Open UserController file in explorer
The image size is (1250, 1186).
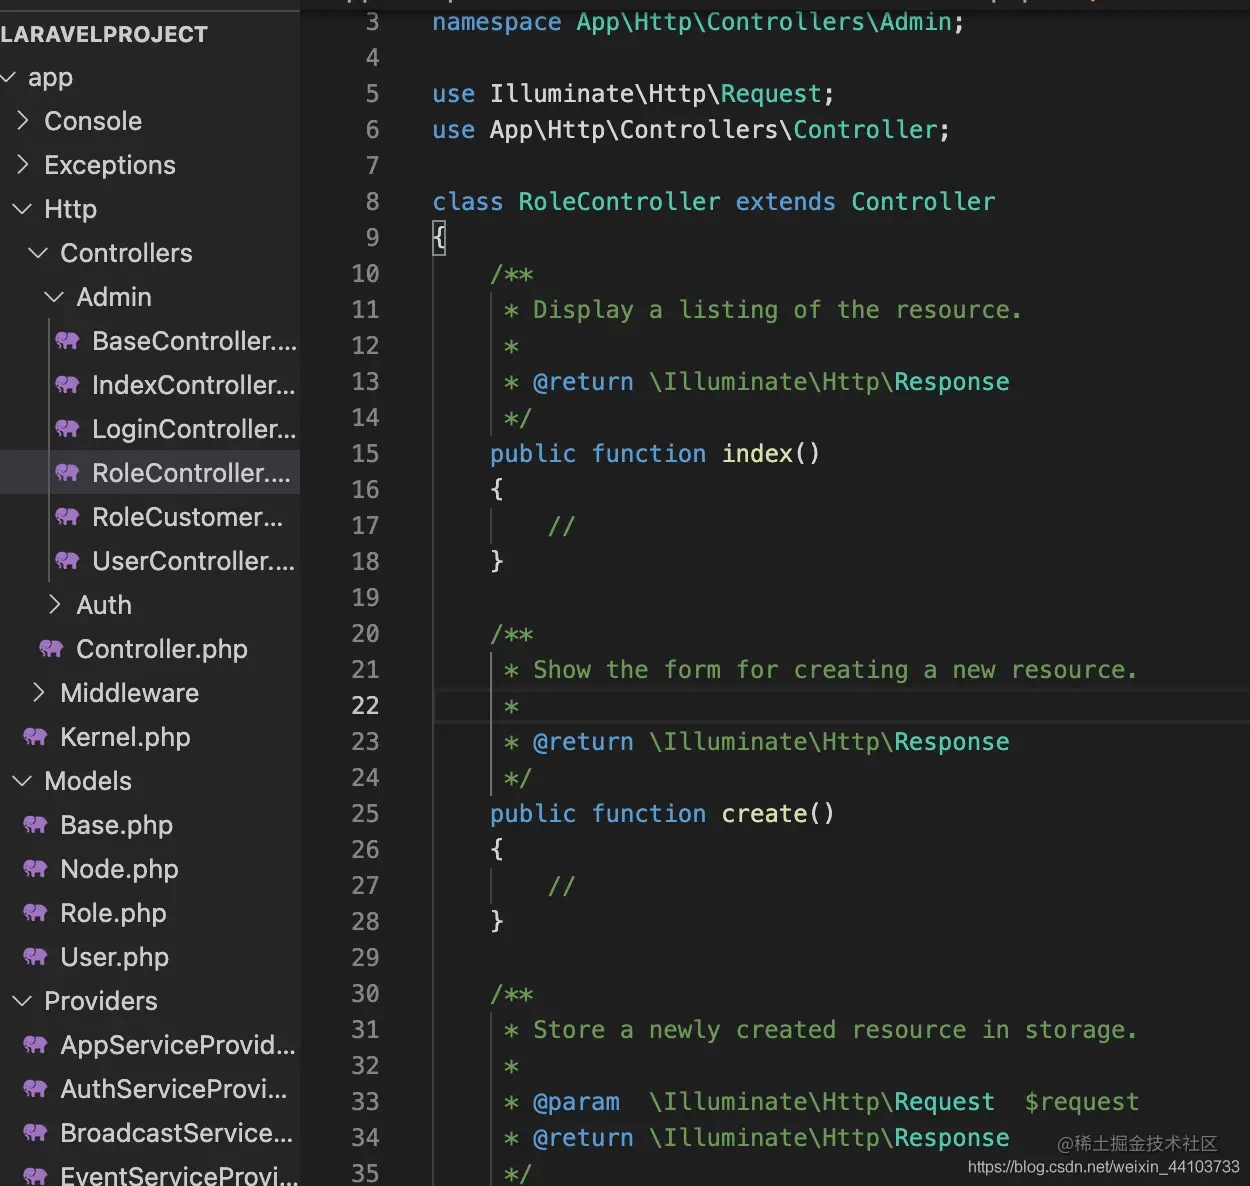point(150,561)
